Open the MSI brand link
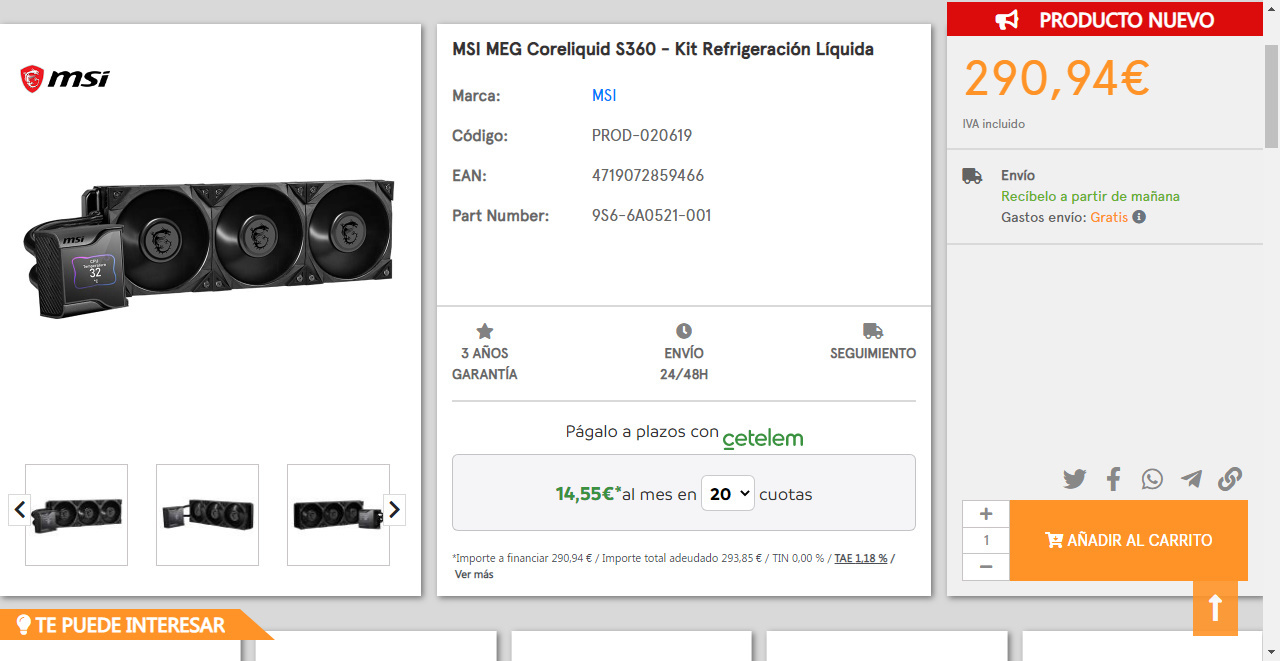The image size is (1280, 661). pos(604,96)
